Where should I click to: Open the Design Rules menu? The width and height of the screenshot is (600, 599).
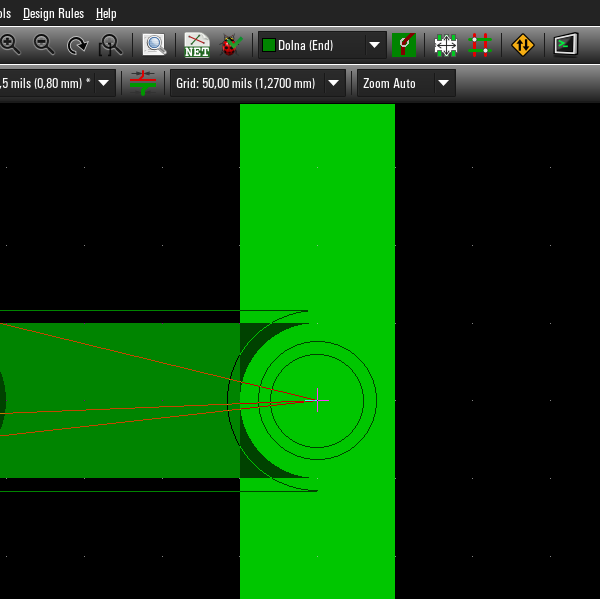[x=54, y=13]
